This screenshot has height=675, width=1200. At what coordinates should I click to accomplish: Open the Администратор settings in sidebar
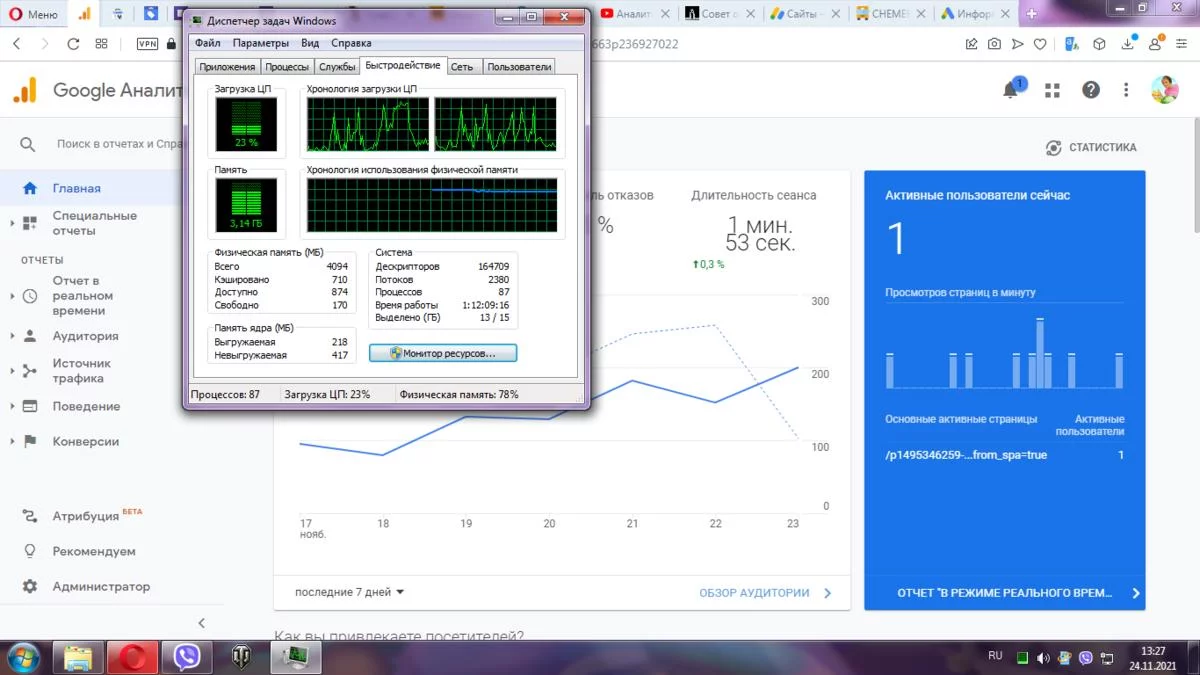[101, 587]
